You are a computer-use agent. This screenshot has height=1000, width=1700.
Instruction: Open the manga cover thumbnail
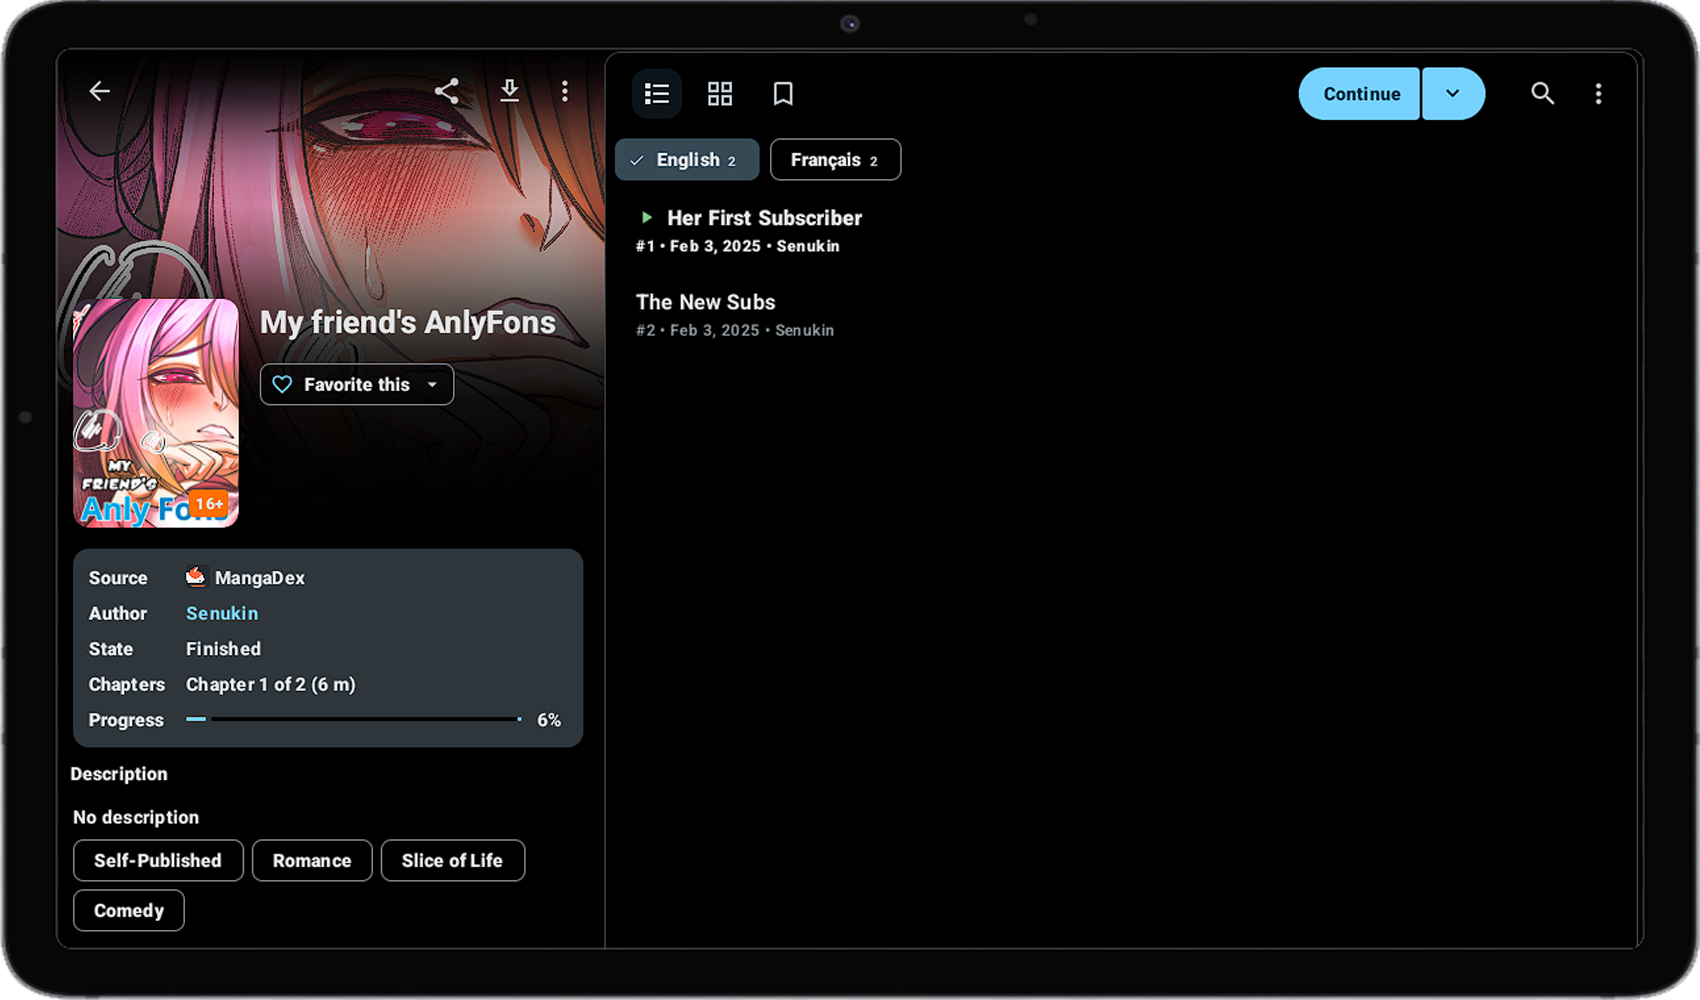point(156,413)
